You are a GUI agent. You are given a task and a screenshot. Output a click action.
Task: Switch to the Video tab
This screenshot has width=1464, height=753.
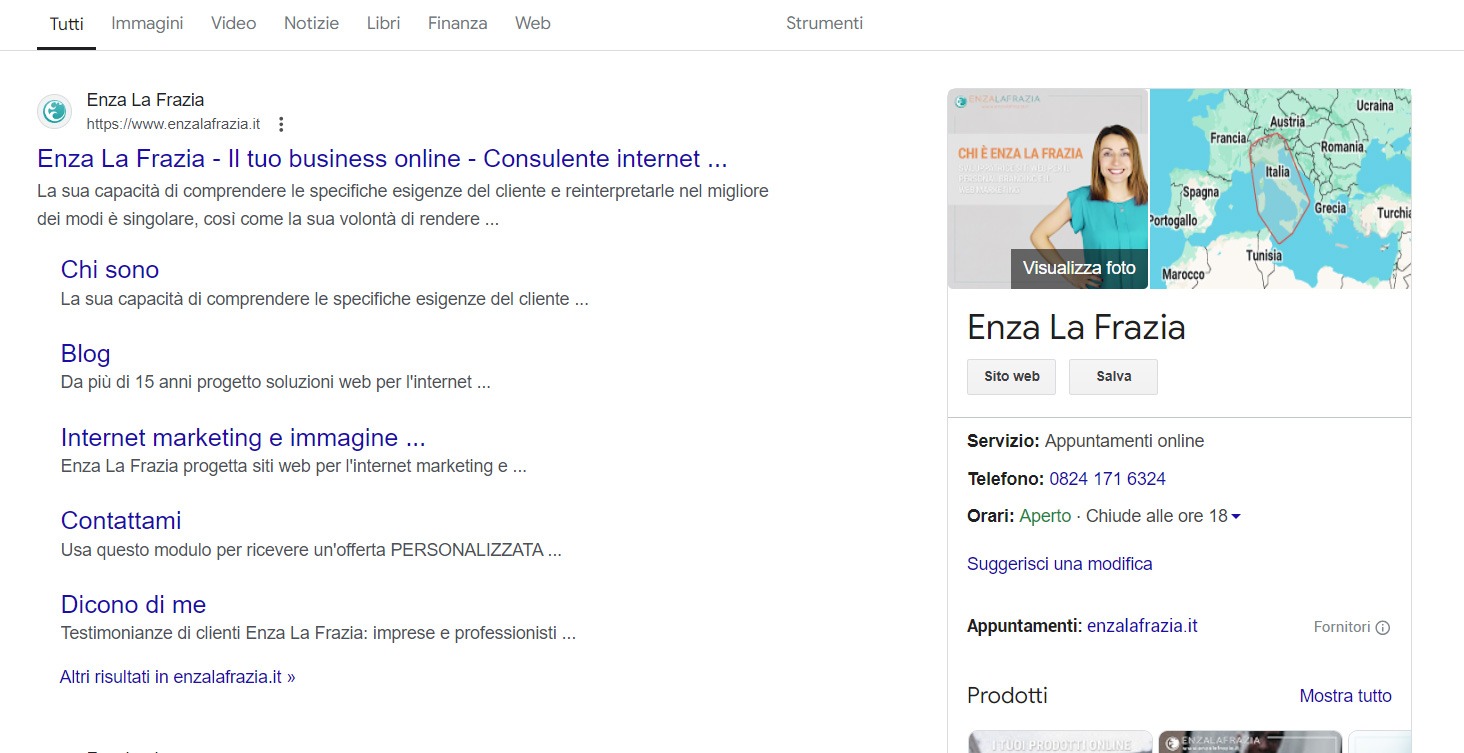coord(233,23)
